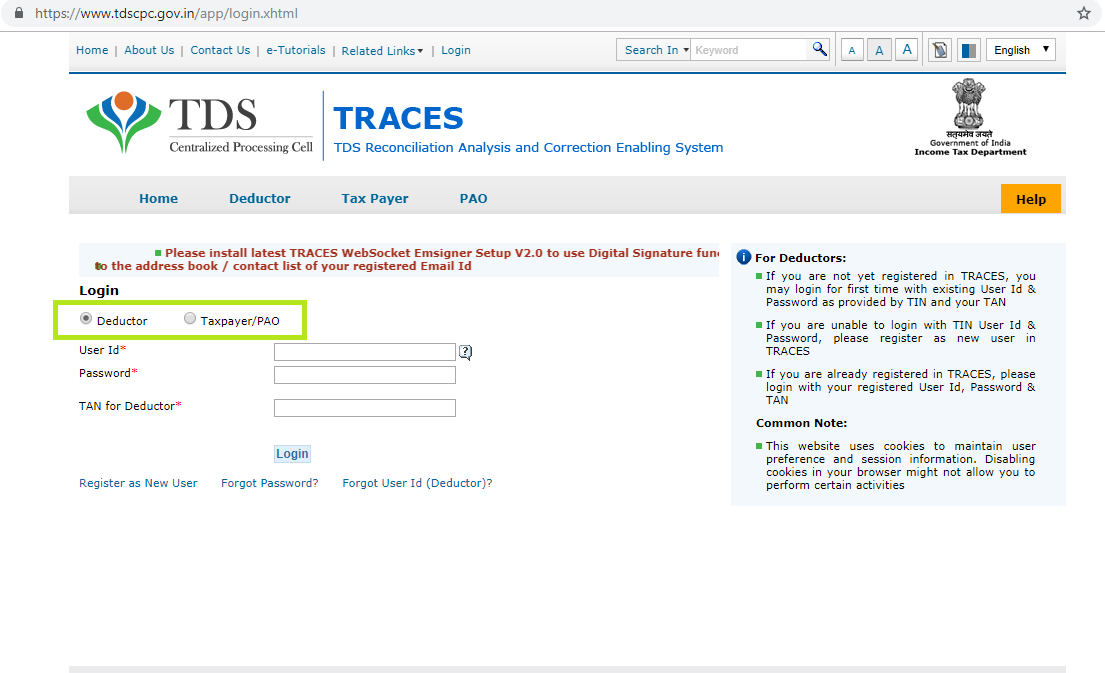Select the Deductor radio button
Screen dimensions: 1105x673
tap(86, 319)
